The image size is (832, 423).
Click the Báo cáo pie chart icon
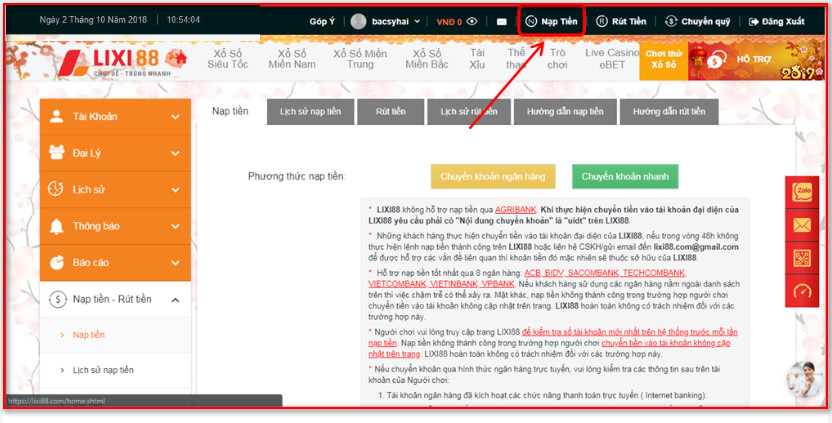(x=57, y=262)
